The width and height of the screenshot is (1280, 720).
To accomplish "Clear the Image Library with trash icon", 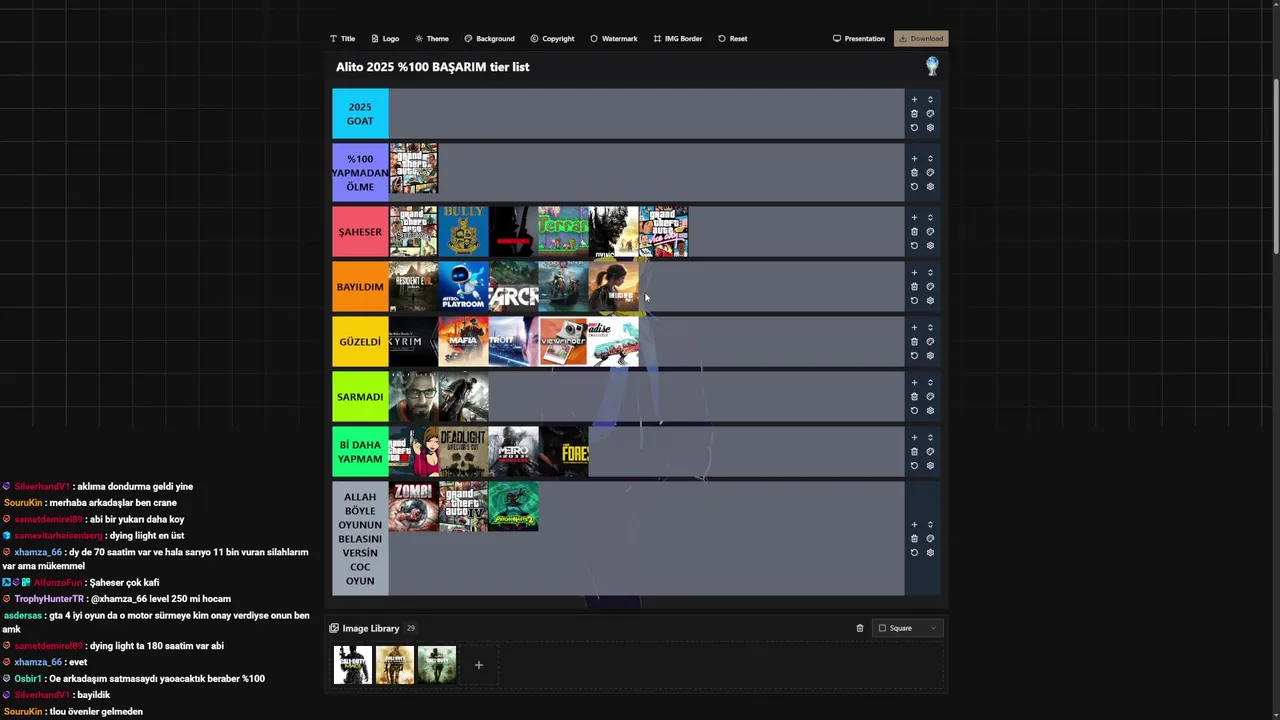I will click(x=859, y=628).
